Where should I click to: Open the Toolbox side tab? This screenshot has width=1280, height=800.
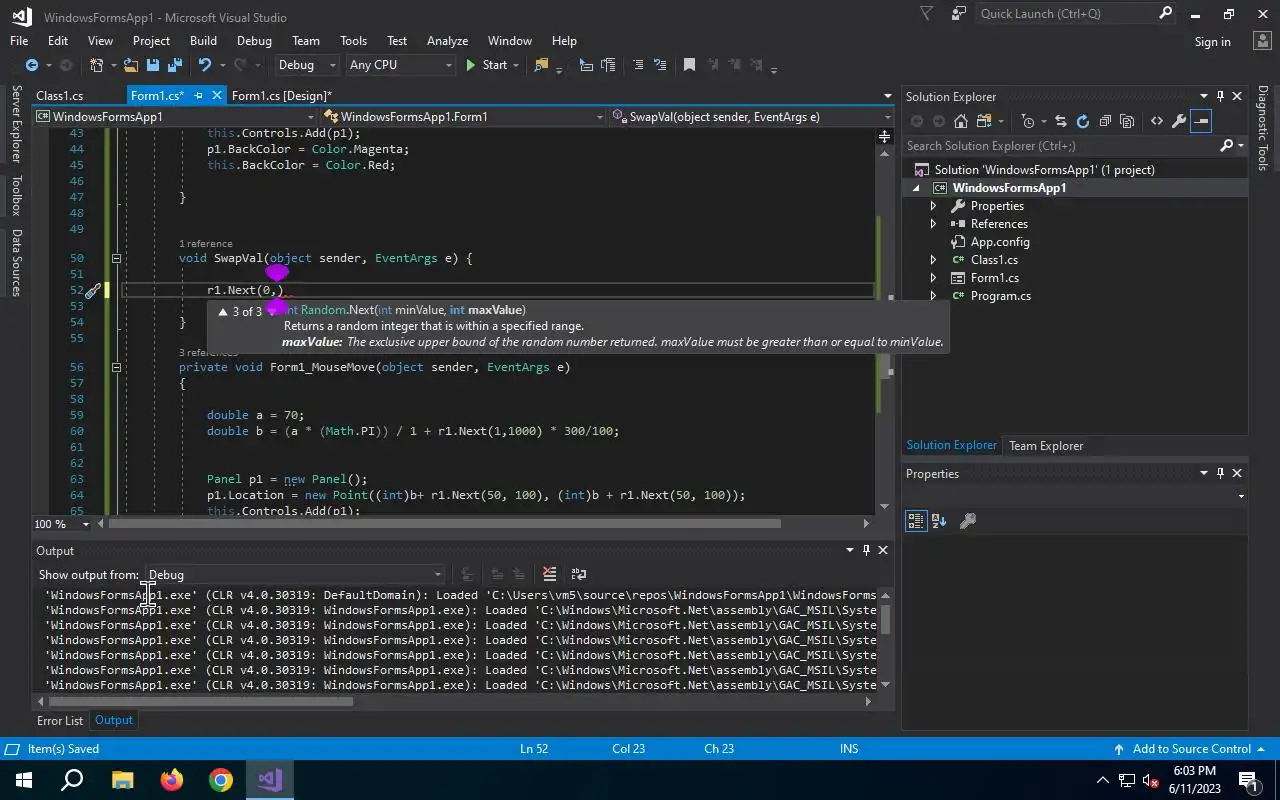click(16, 195)
